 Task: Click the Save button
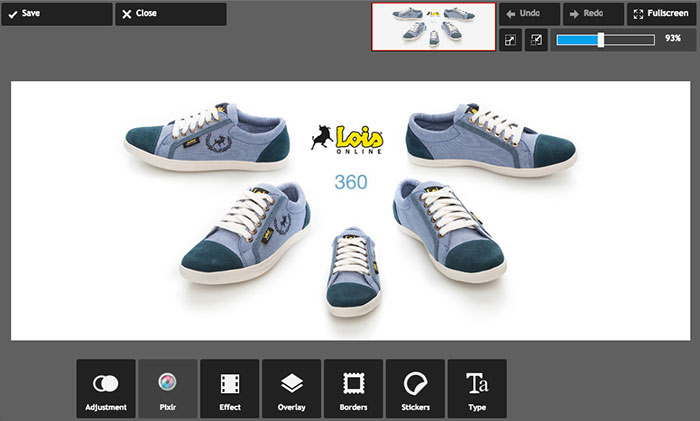(x=57, y=14)
